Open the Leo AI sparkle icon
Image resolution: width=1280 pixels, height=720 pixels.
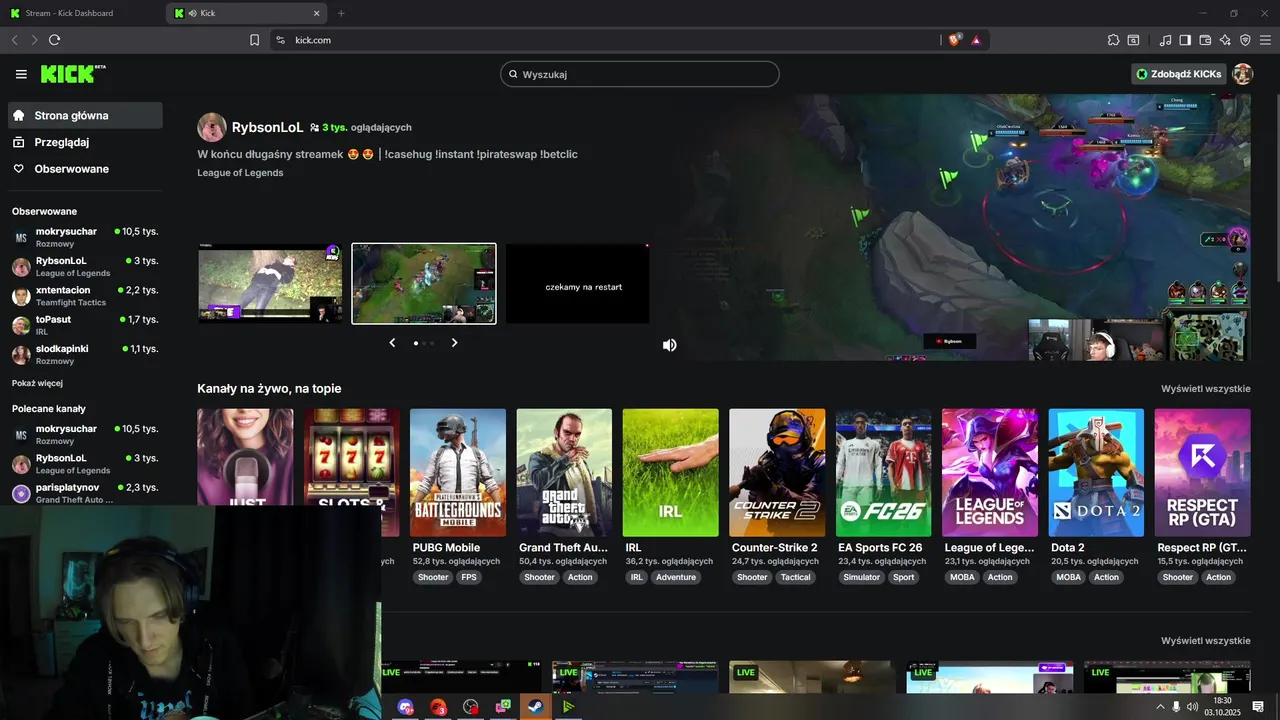tap(1225, 40)
